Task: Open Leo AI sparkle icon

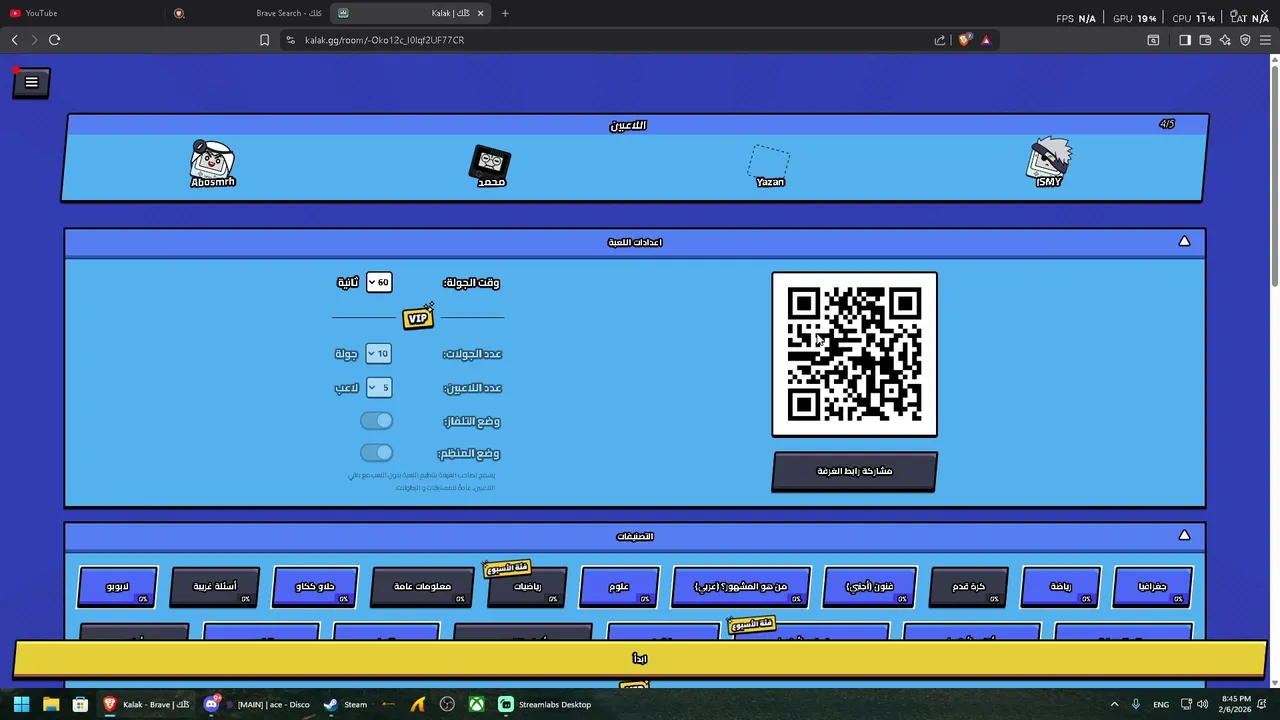Action: click(1225, 40)
